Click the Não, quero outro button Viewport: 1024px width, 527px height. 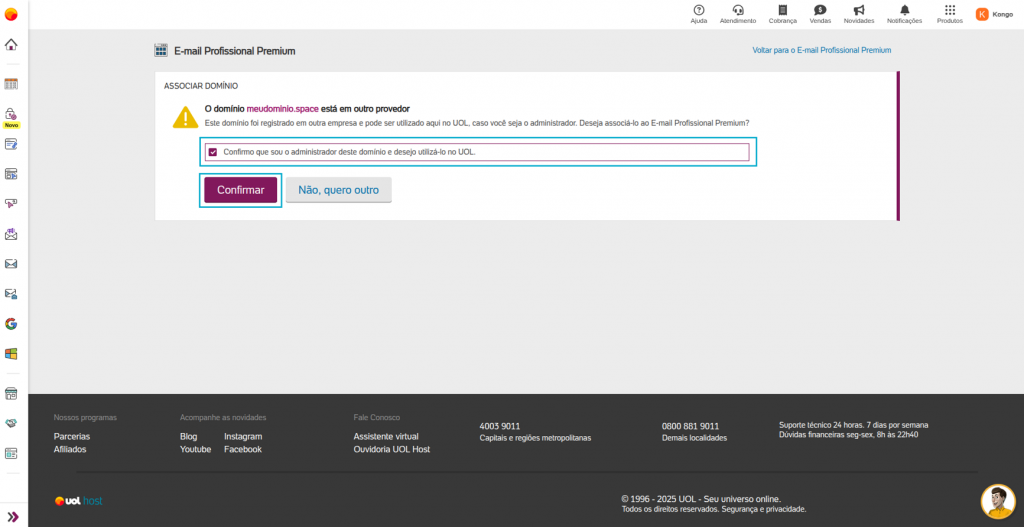point(338,190)
